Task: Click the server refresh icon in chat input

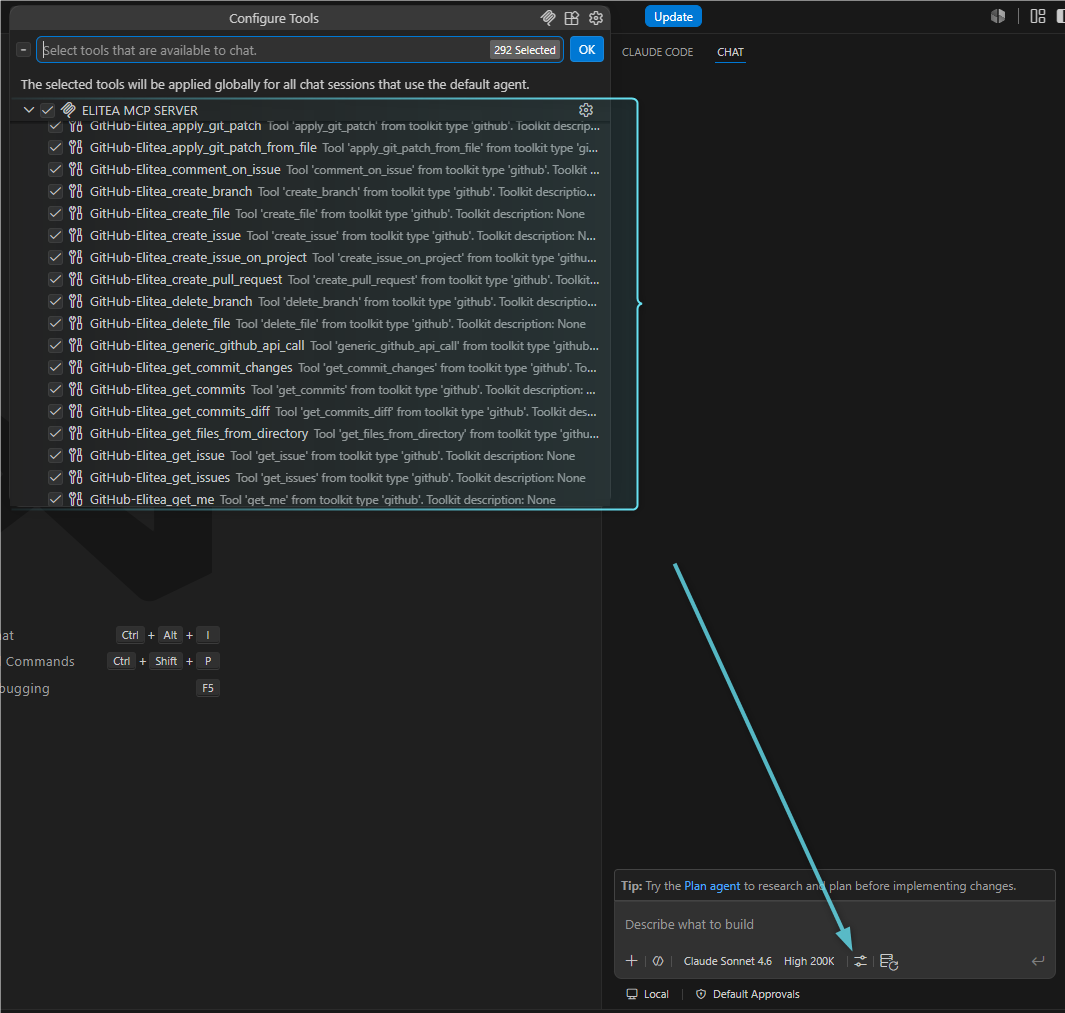Action: (888, 961)
